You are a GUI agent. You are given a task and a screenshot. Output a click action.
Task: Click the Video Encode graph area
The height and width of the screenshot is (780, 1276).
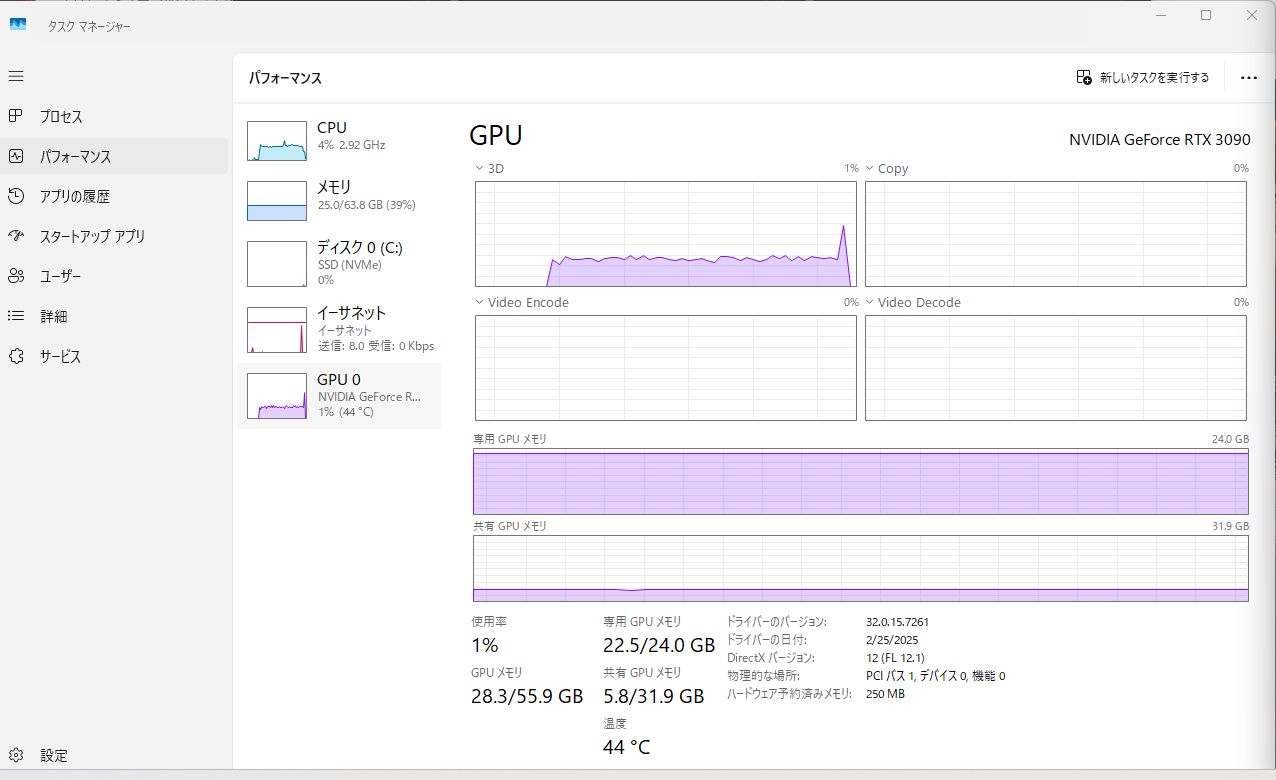pos(666,368)
